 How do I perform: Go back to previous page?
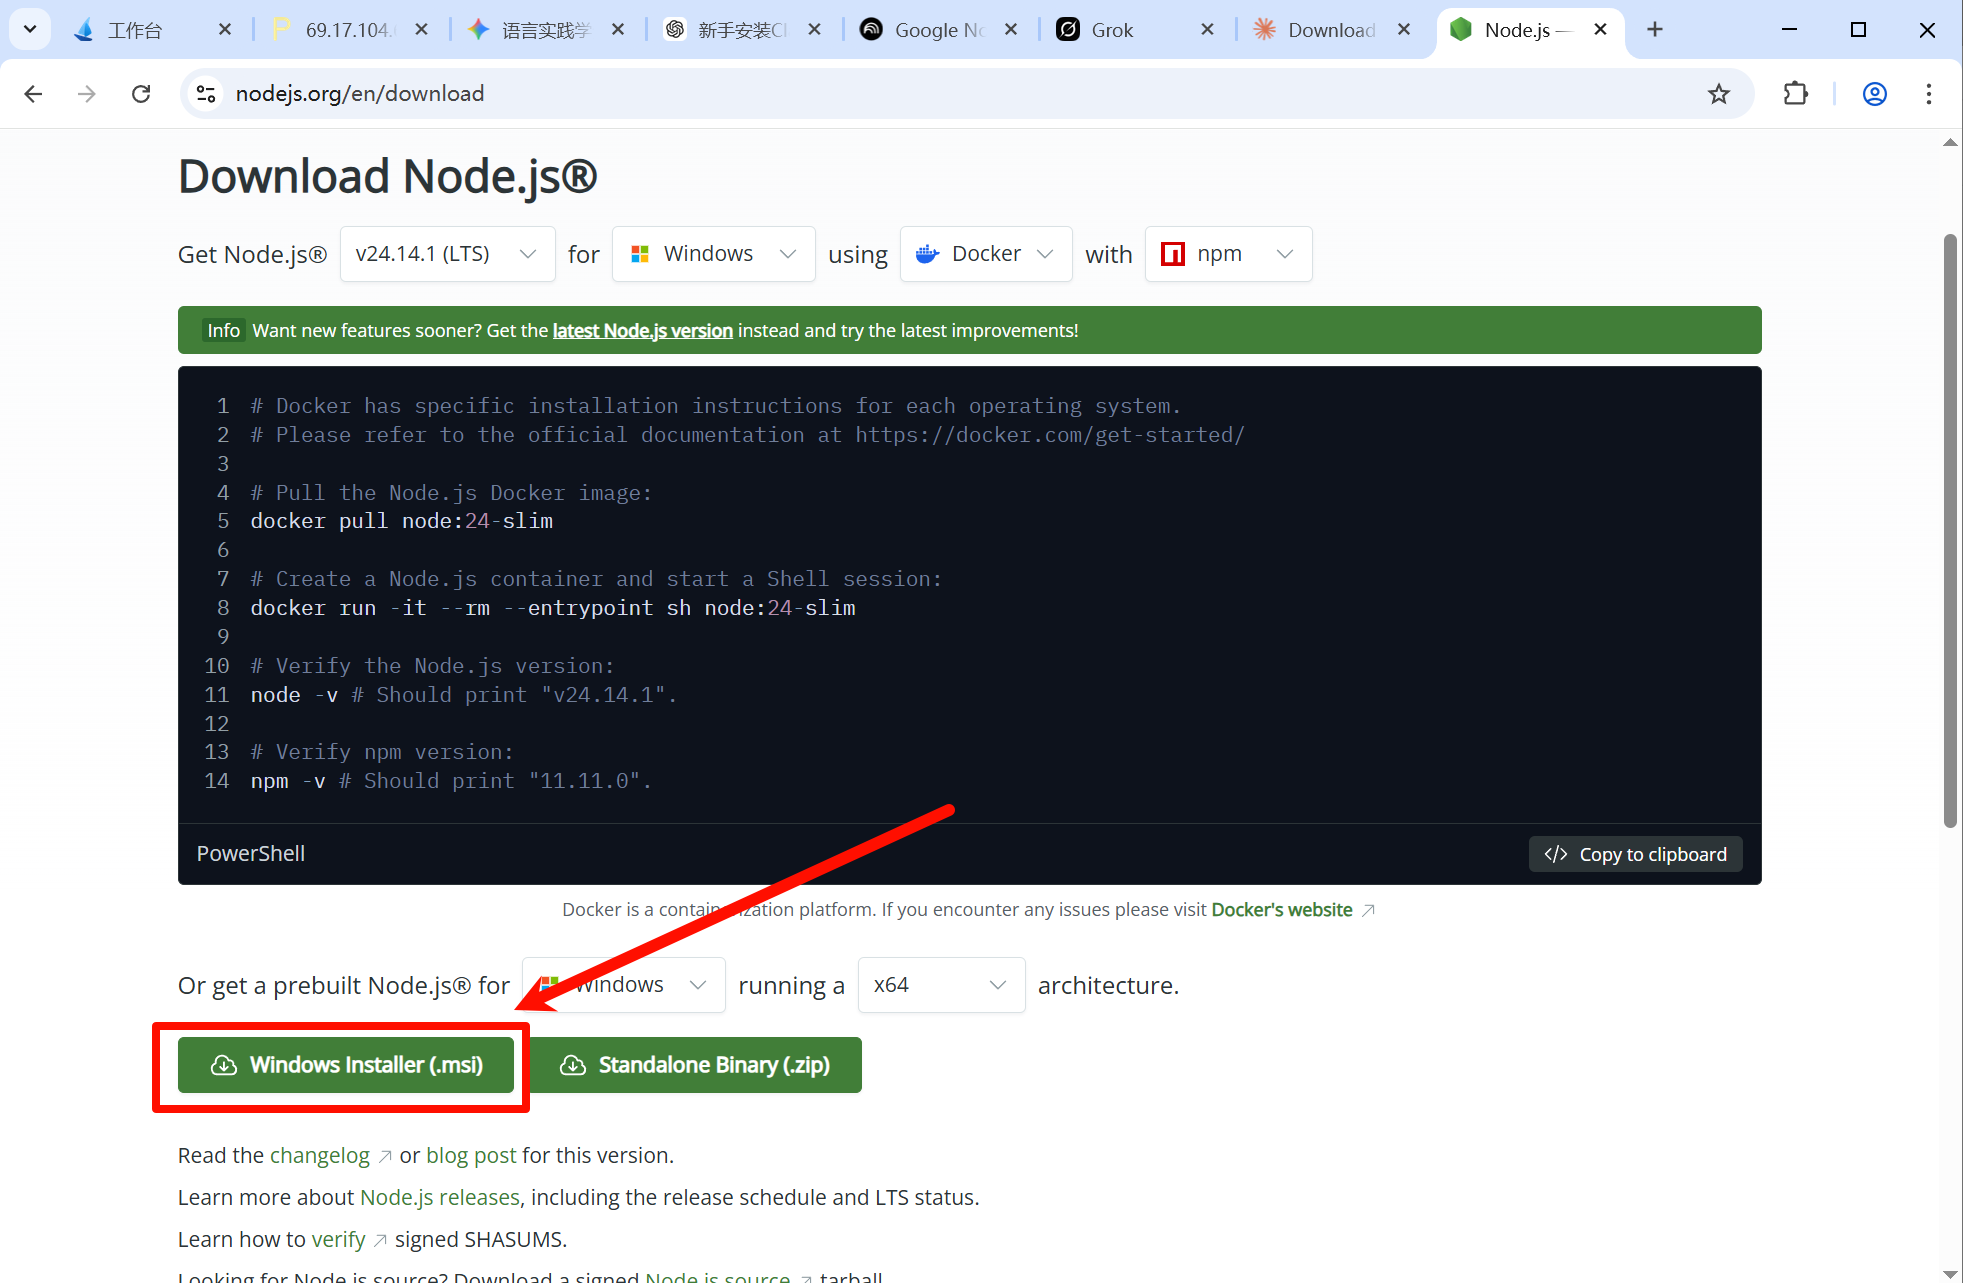tap(33, 94)
